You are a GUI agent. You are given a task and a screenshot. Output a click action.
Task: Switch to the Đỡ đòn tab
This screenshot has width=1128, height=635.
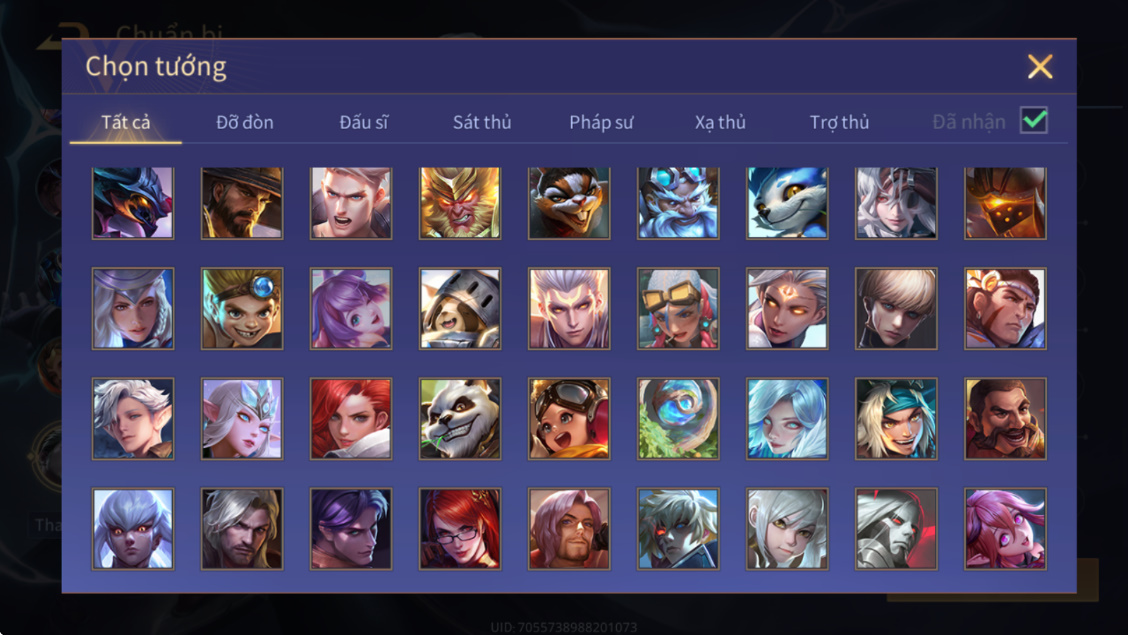coord(245,122)
